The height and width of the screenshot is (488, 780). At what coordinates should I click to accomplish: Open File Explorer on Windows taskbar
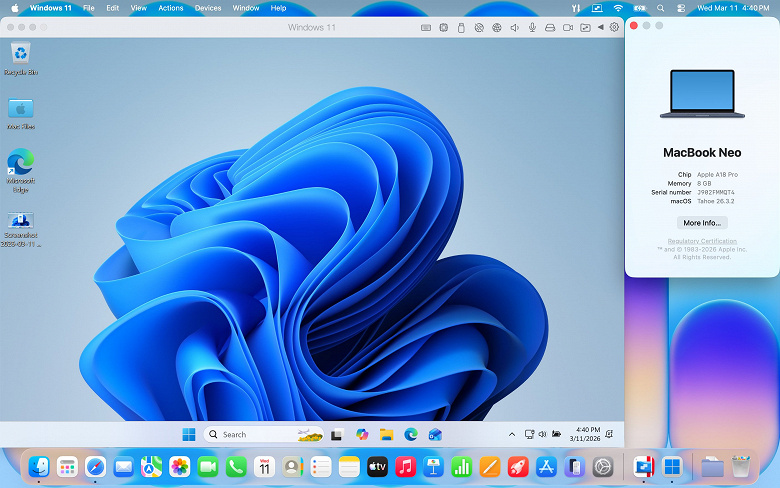386,434
